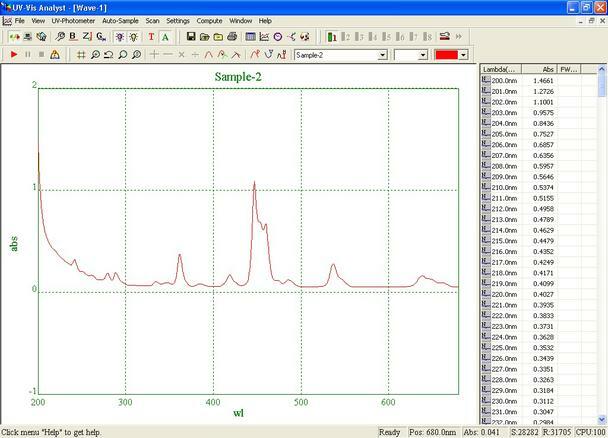Viewport: 608px width, 438px height.
Task: Click the Print icon
Action: (232, 37)
